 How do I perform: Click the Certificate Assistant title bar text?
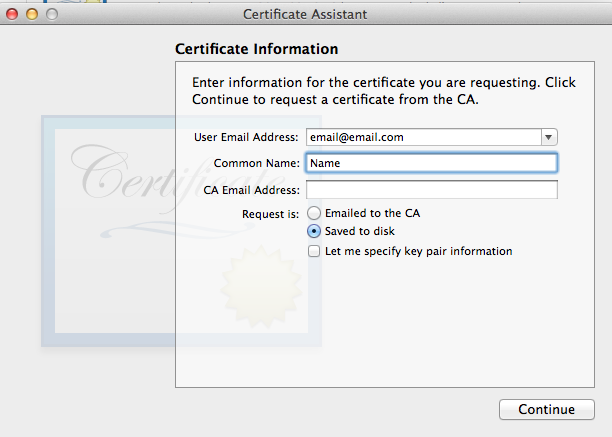coord(305,14)
